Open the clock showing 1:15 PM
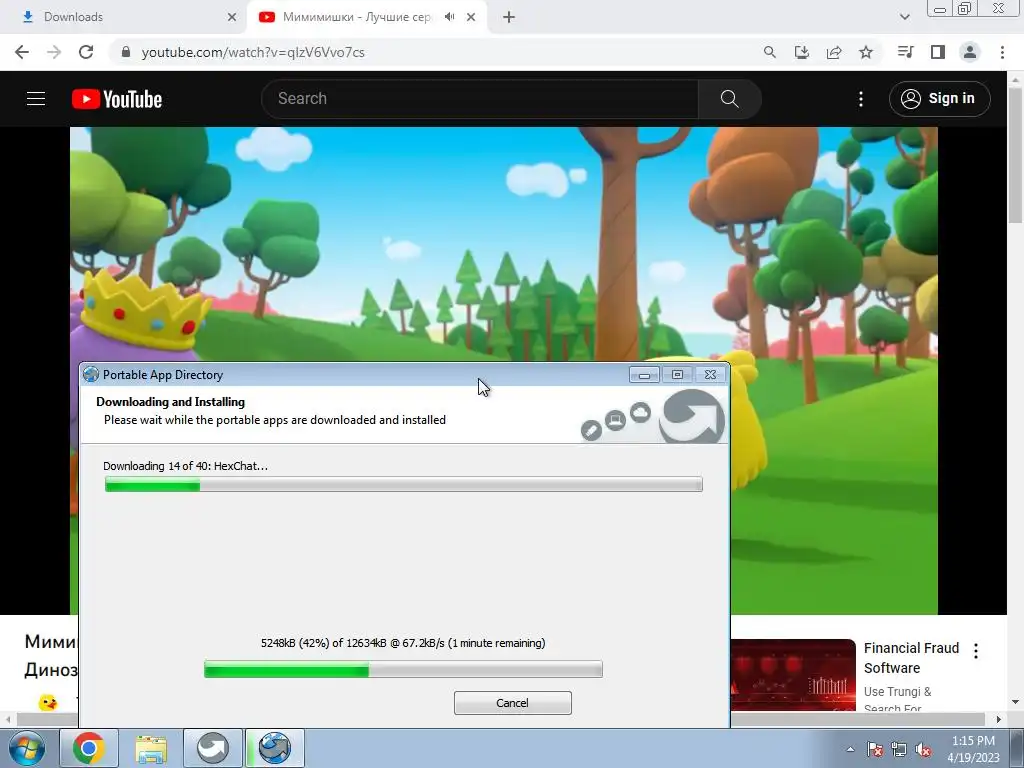The width and height of the screenshot is (1024, 768). (973, 749)
